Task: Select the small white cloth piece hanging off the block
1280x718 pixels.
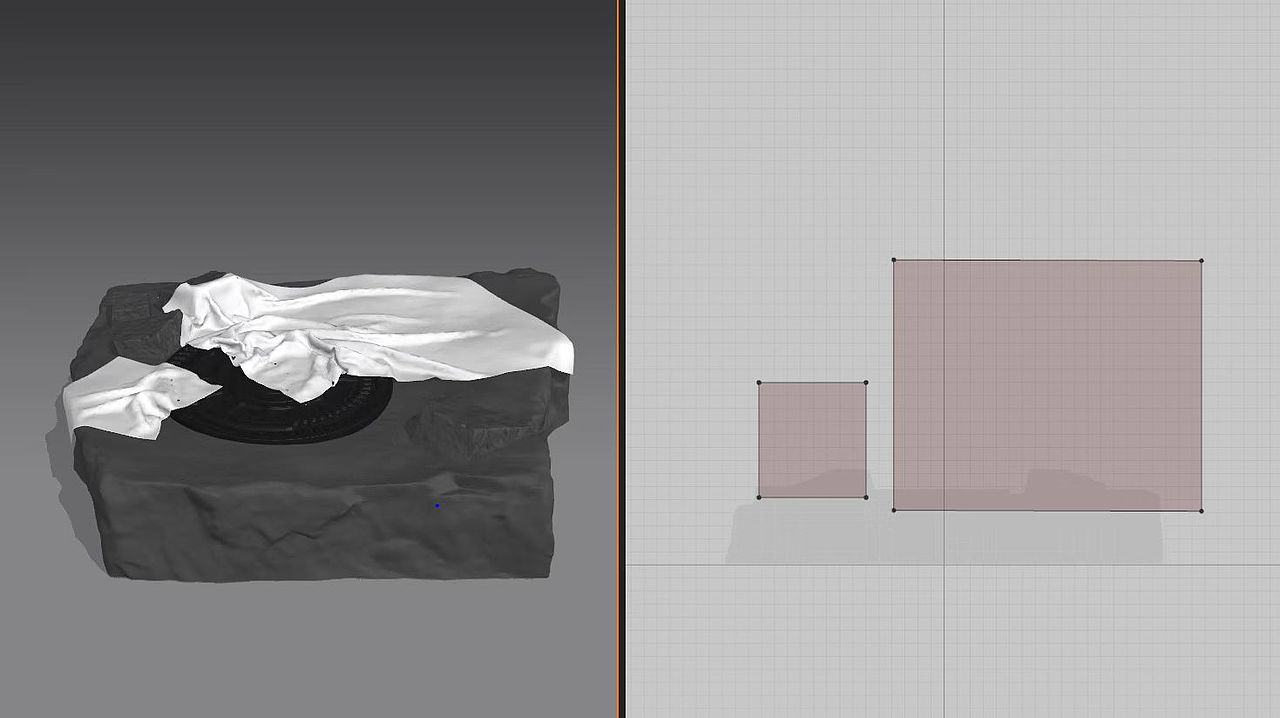Action: click(125, 400)
